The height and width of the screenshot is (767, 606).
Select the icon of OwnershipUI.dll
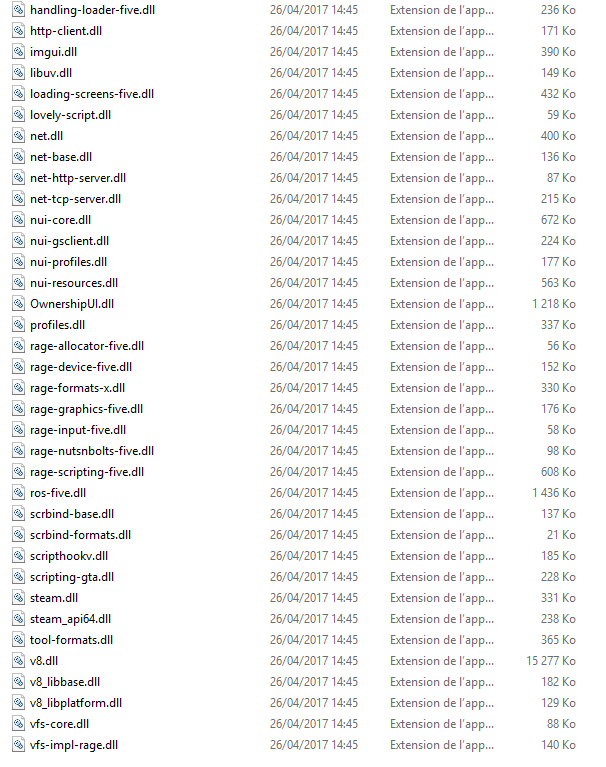click(18, 304)
